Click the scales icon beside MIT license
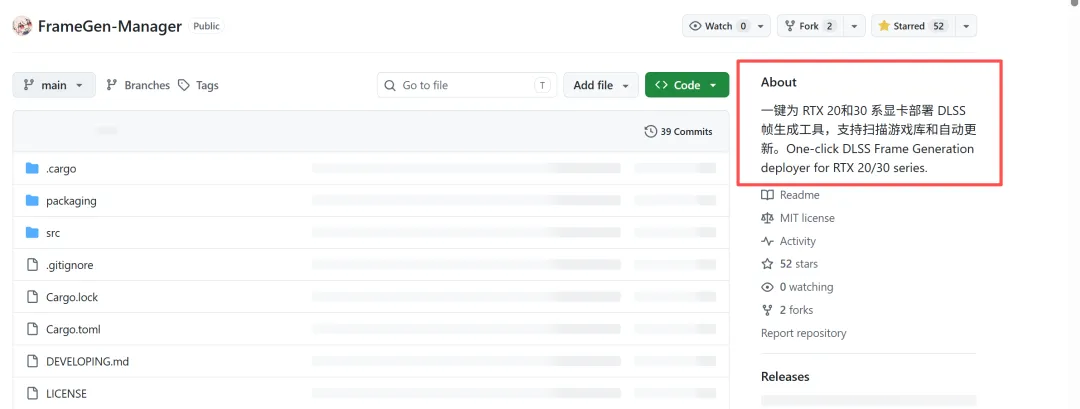Screen dimensions: 1080x409 click(767, 218)
